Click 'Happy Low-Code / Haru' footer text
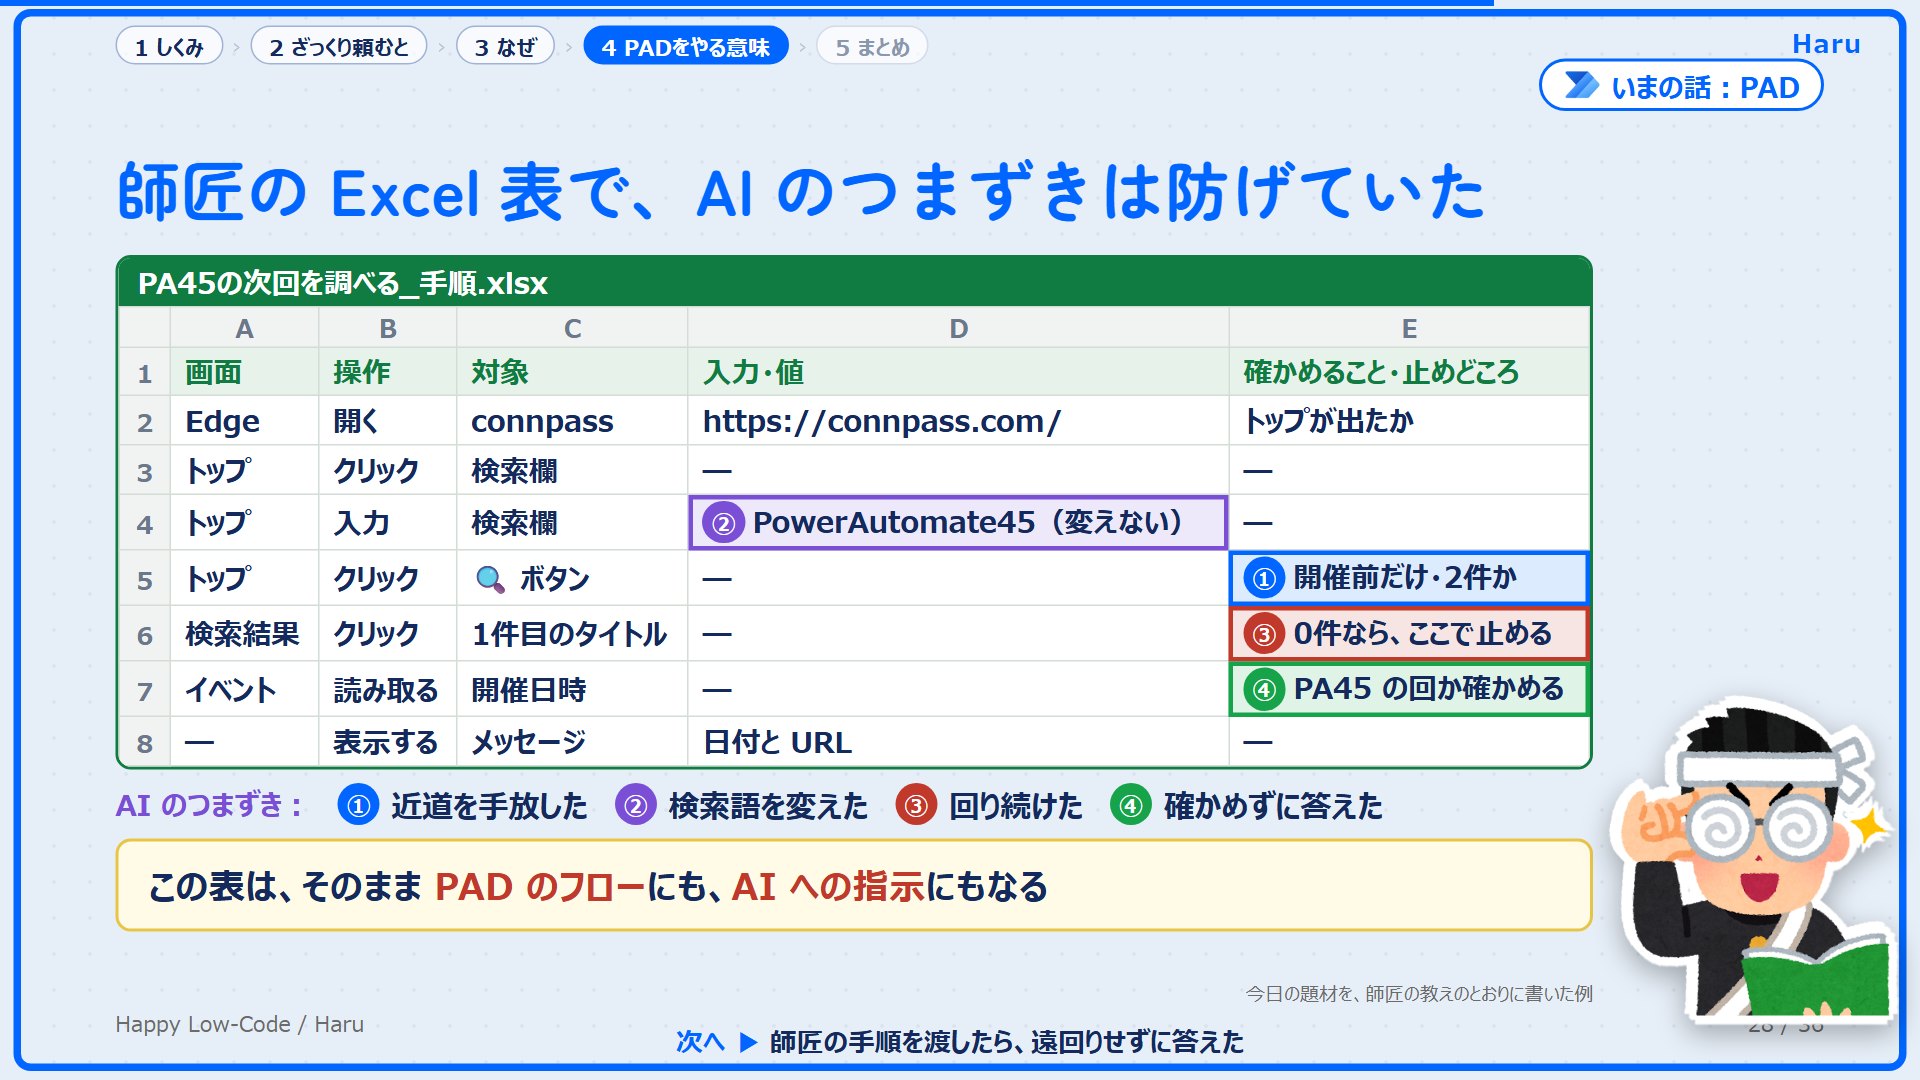This screenshot has width=1920, height=1080. tap(239, 1024)
